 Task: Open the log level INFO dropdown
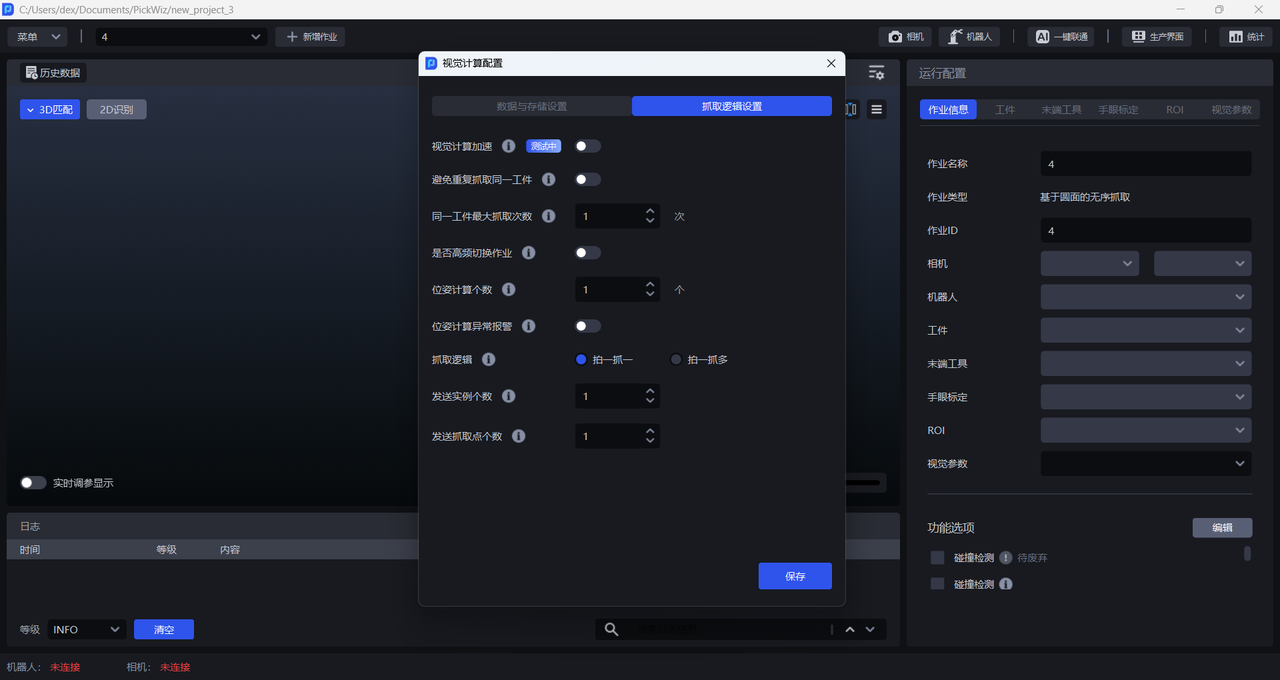click(x=86, y=629)
